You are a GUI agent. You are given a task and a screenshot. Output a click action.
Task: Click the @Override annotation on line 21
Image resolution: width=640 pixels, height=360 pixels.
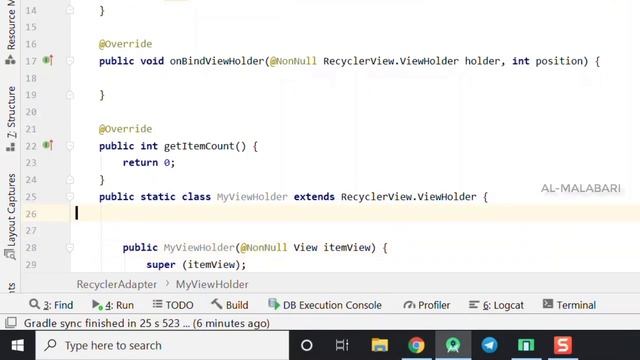coord(125,129)
